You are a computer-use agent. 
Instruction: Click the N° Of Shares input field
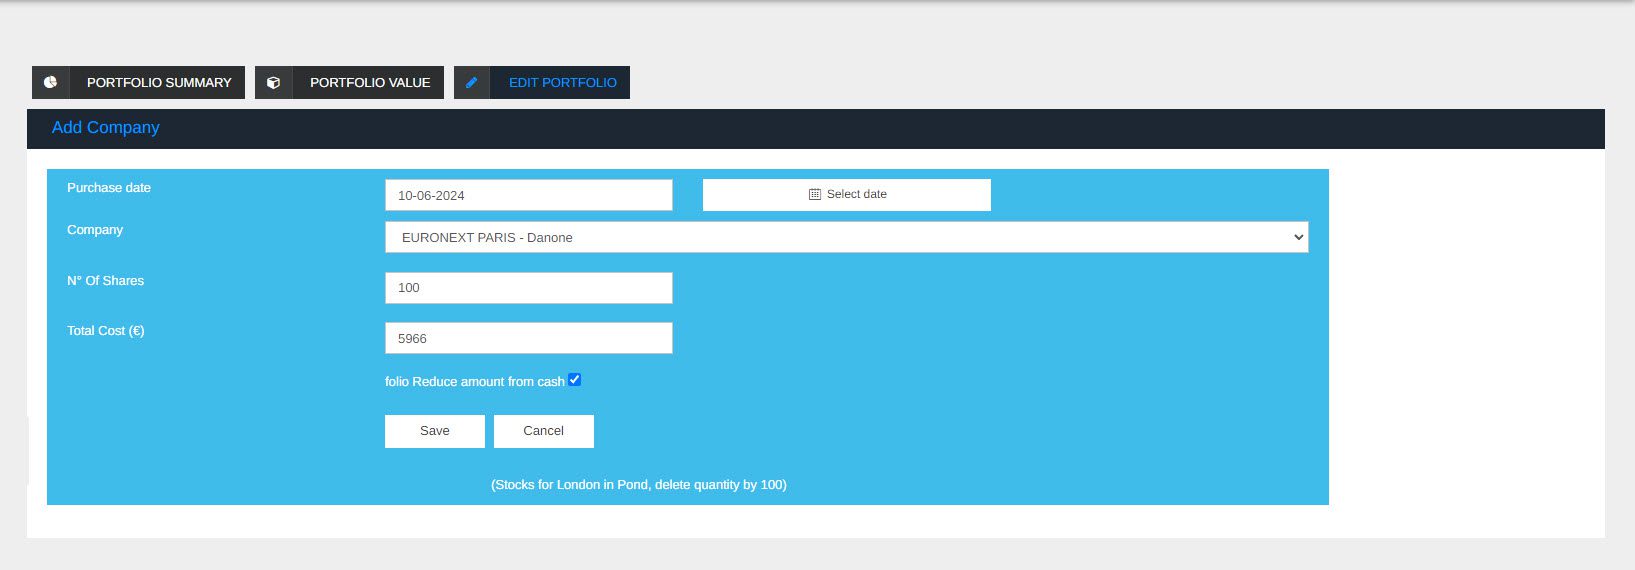click(528, 288)
